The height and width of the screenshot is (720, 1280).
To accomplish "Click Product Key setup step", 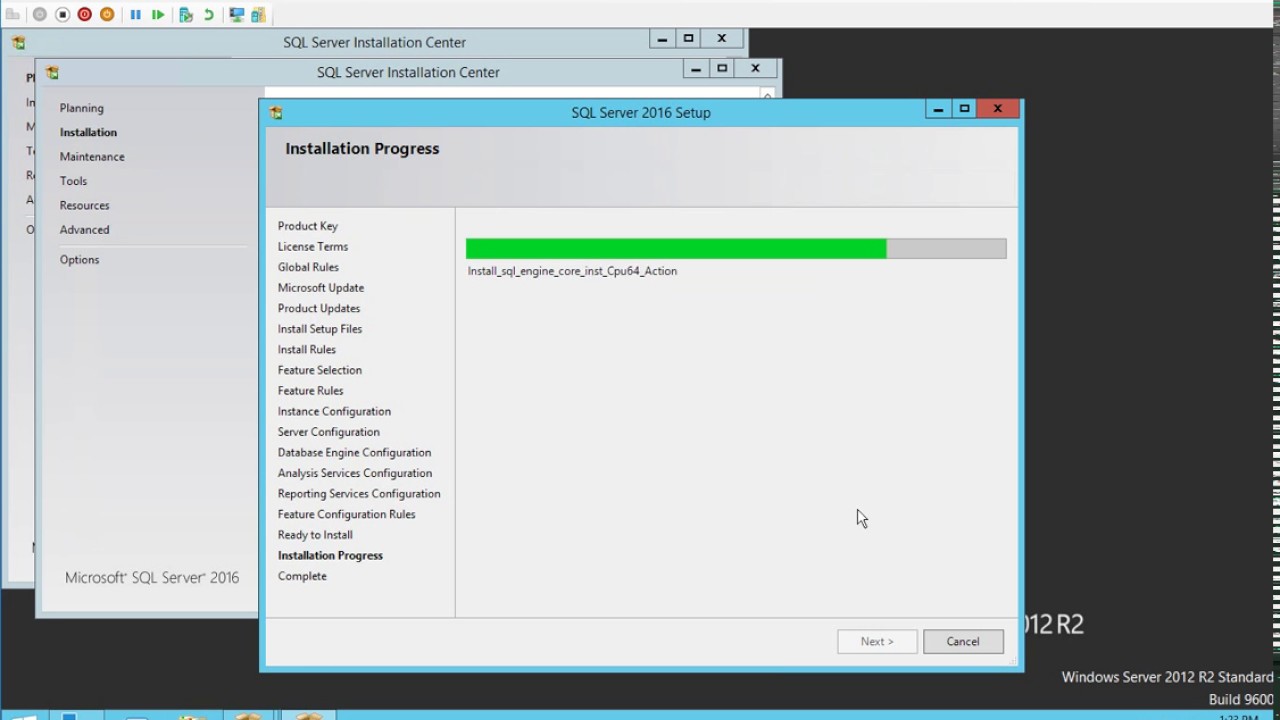I will [308, 226].
